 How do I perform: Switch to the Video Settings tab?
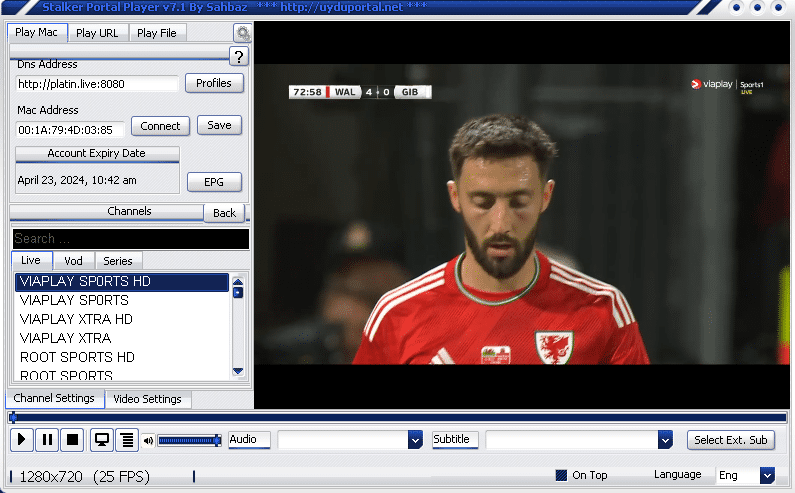tap(147, 399)
